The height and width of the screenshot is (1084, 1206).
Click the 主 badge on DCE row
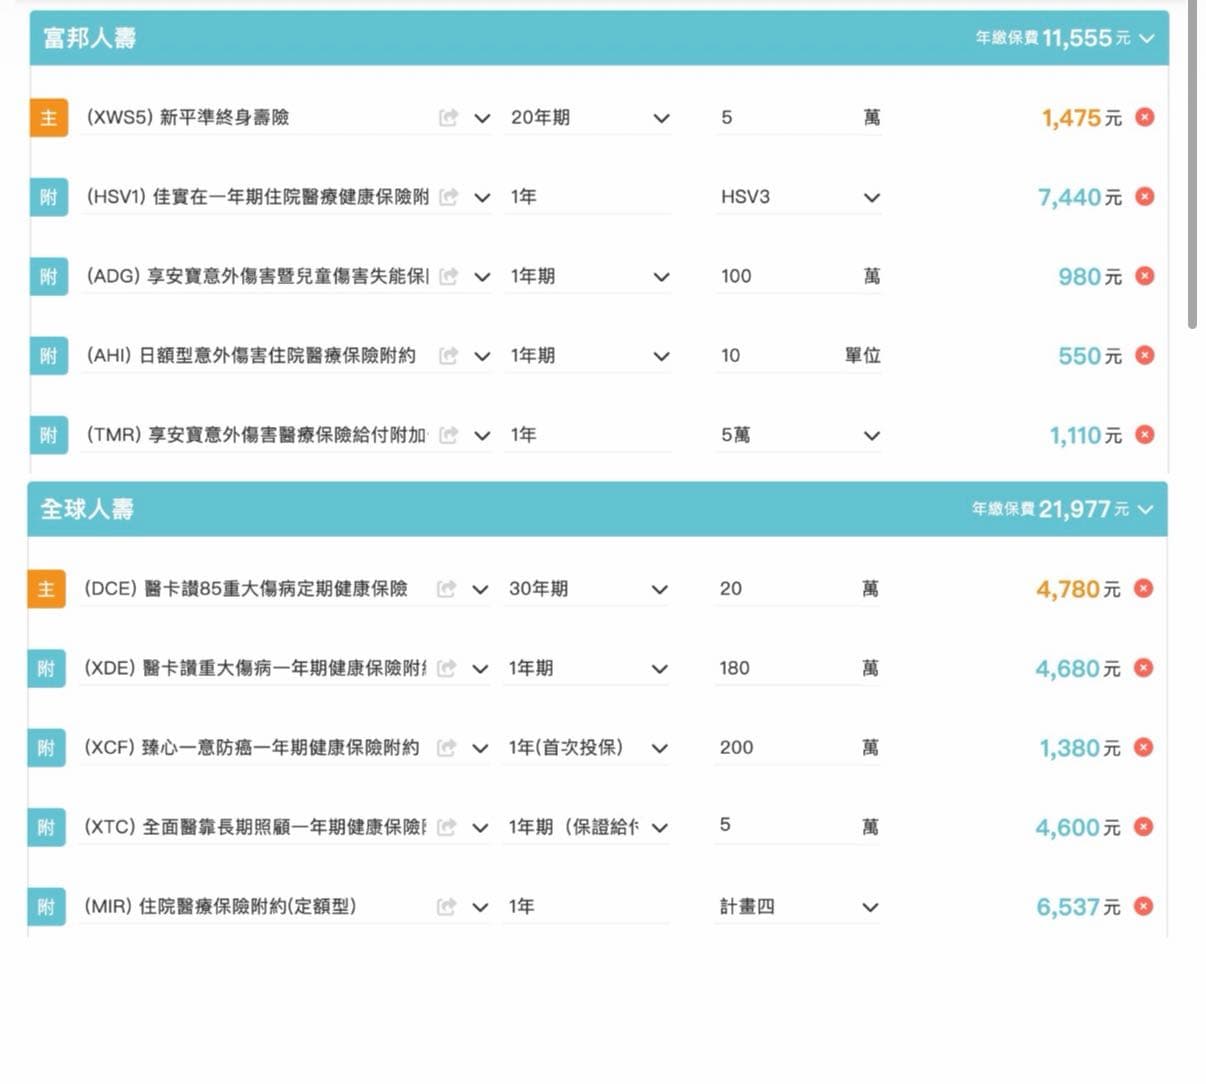coord(46,589)
